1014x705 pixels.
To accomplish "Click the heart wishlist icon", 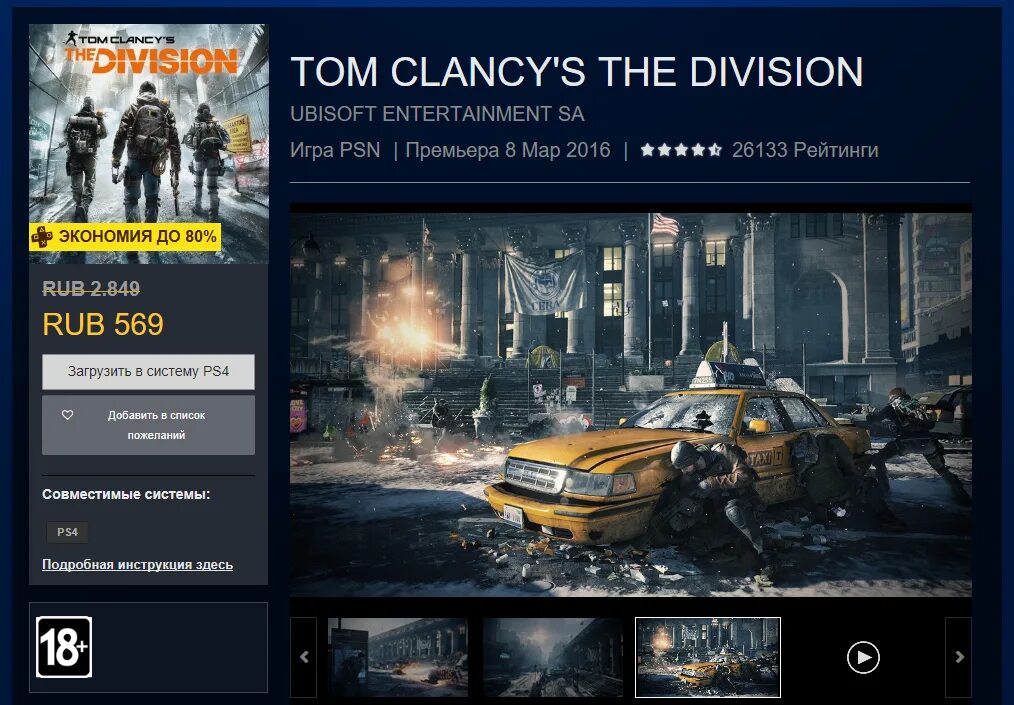I will (x=67, y=415).
